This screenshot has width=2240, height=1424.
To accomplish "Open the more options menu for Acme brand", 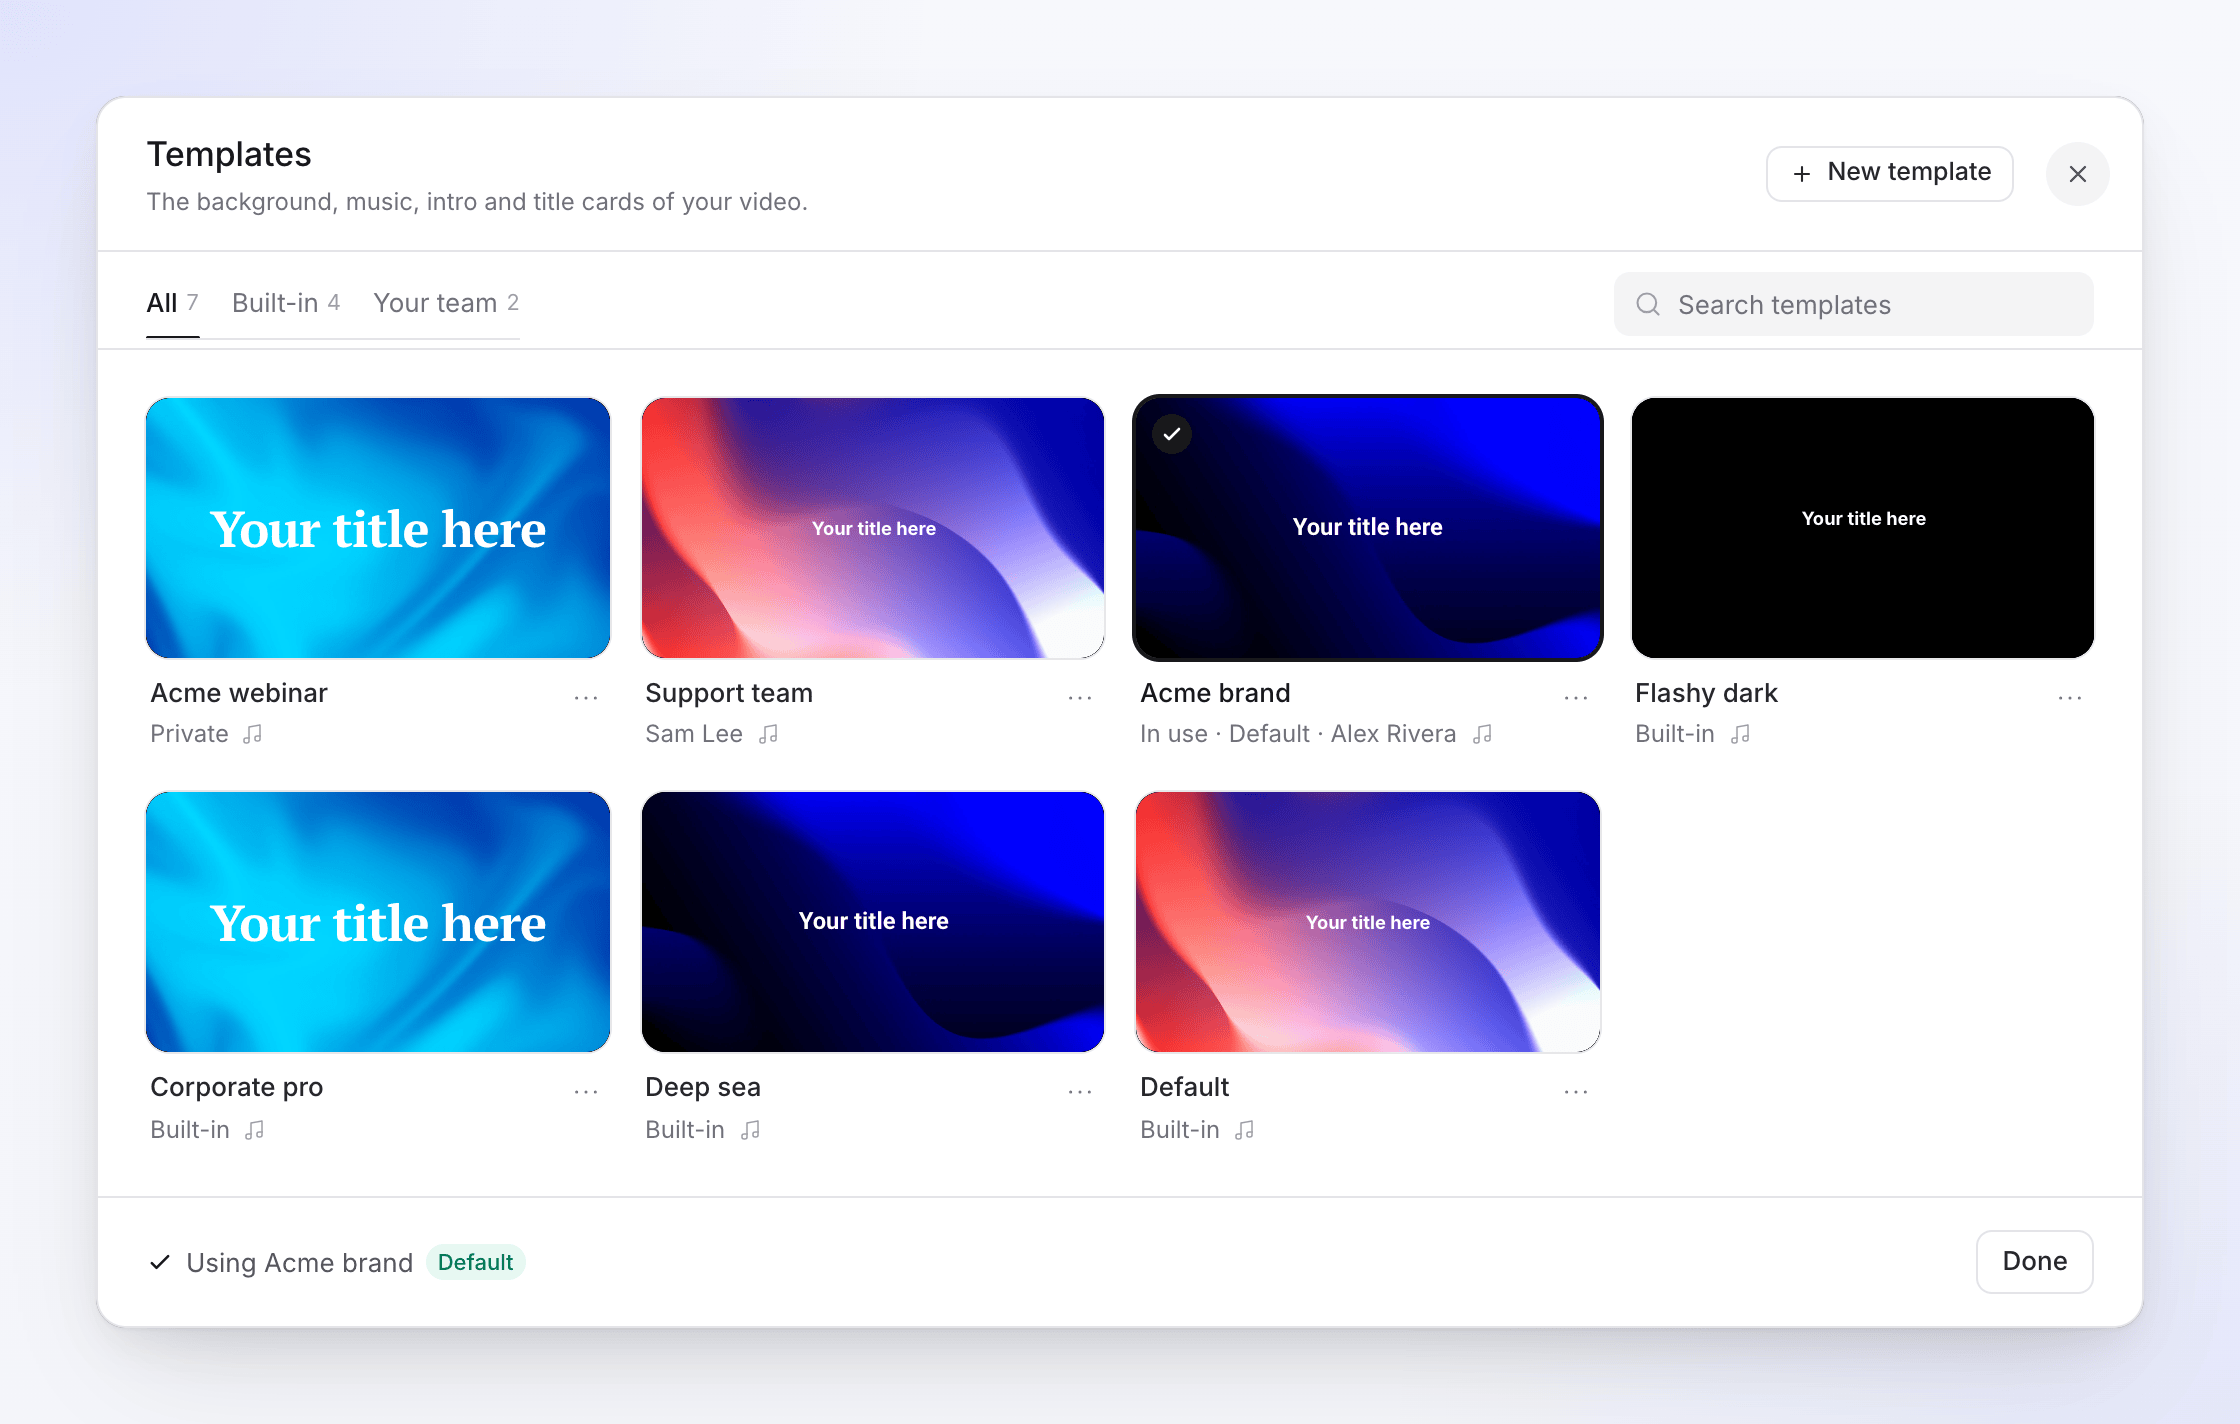I will click(1576, 697).
